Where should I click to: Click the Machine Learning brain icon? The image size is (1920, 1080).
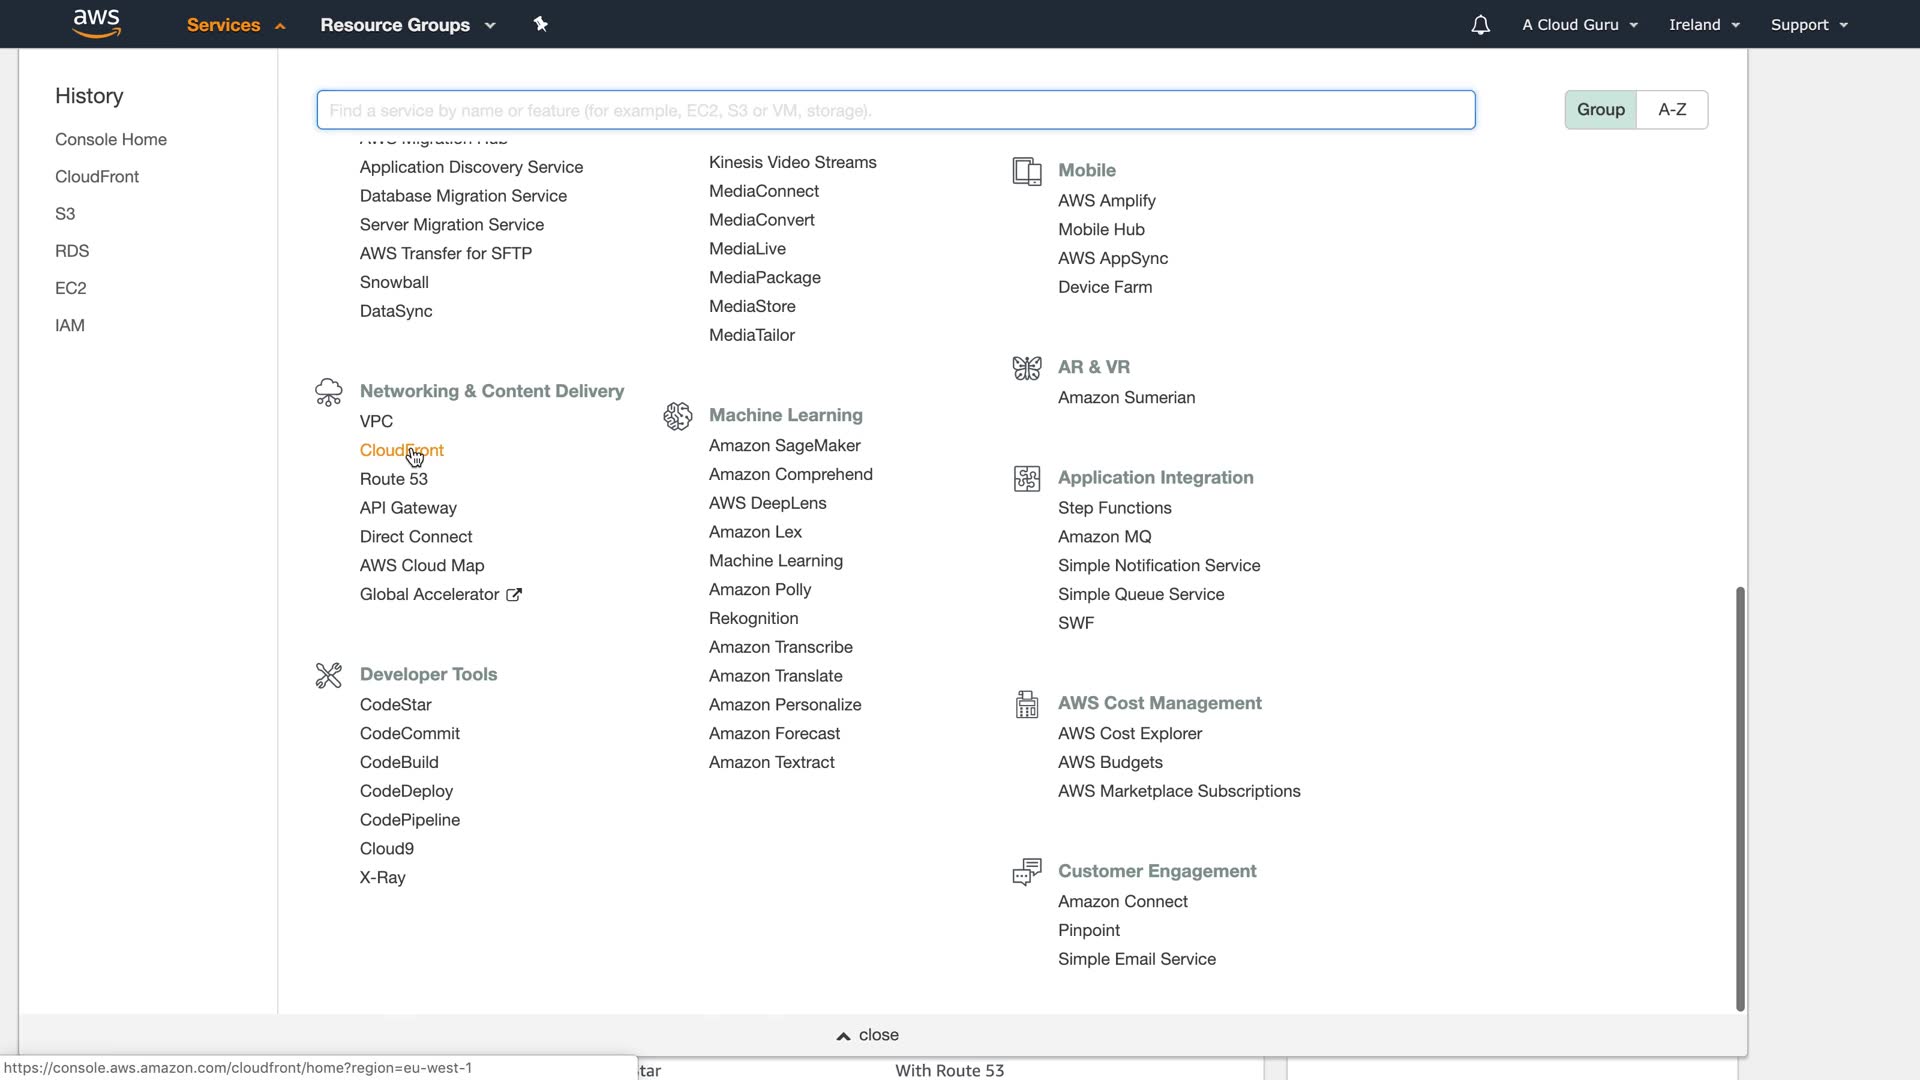point(677,416)
